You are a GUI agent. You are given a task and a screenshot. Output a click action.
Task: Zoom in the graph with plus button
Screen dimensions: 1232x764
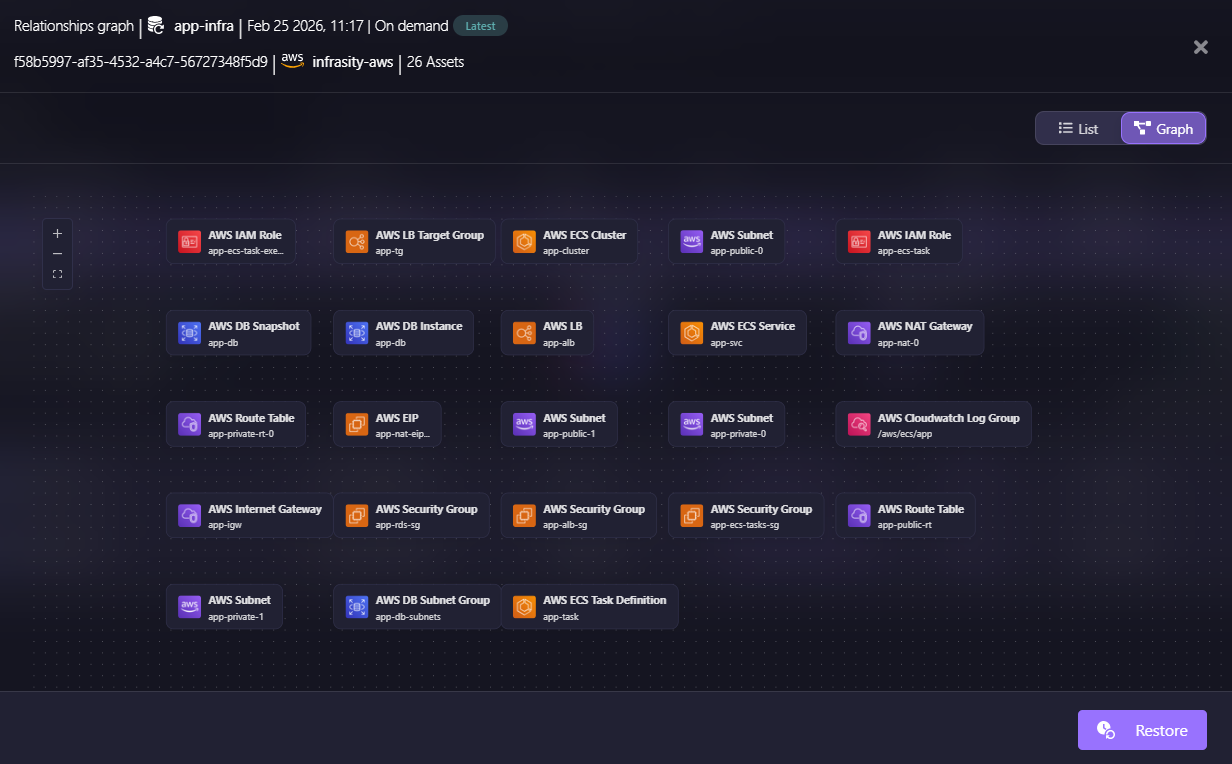pos(57,233)
